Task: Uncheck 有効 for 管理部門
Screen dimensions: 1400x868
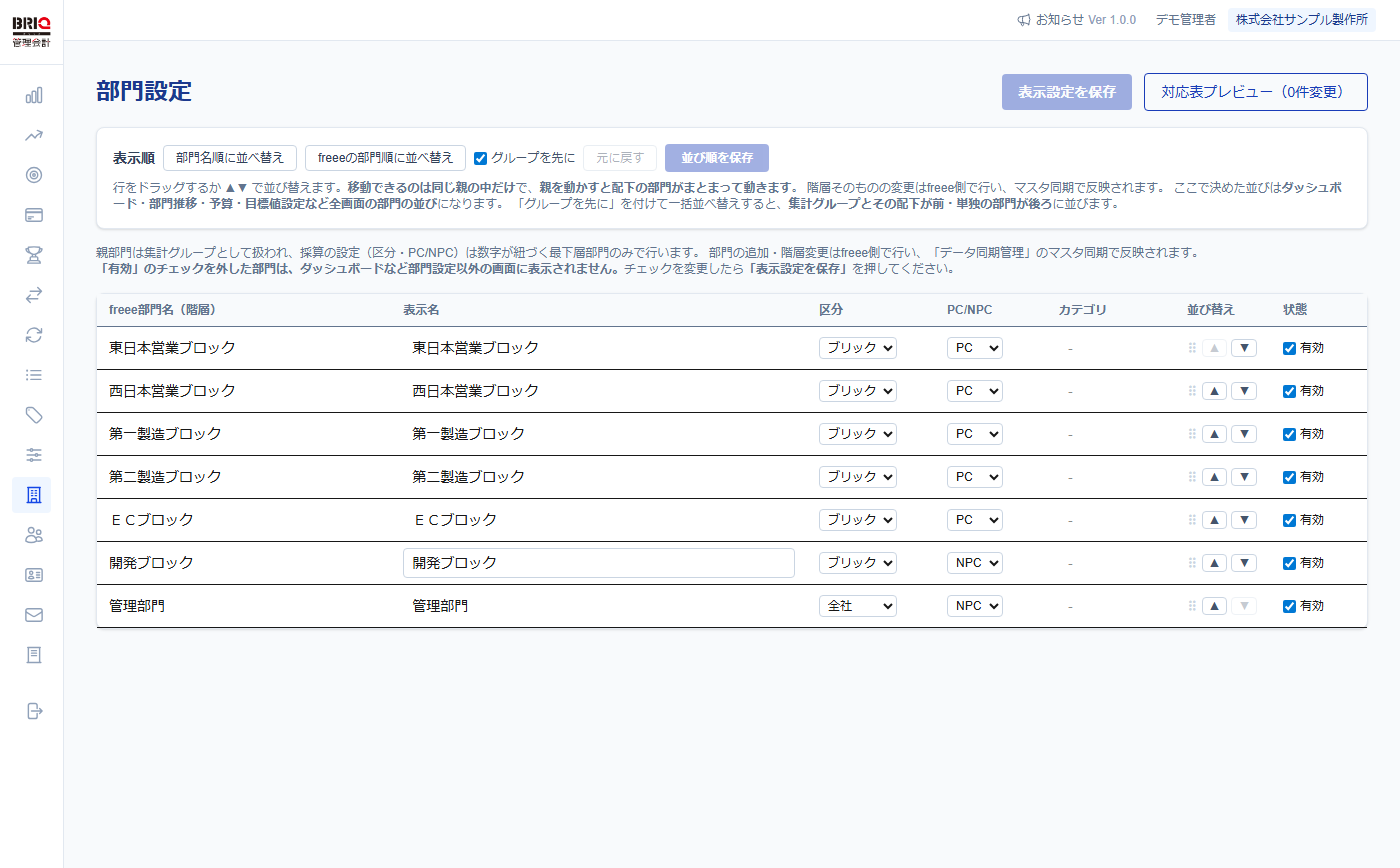Action: tap(1290, 606)
